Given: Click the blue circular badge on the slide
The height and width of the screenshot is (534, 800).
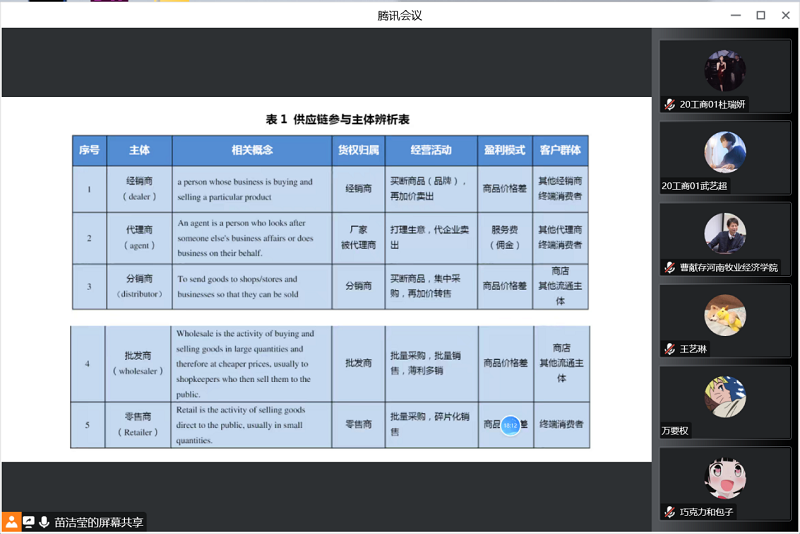Looking at the screenshot, I should pos(510,425).
